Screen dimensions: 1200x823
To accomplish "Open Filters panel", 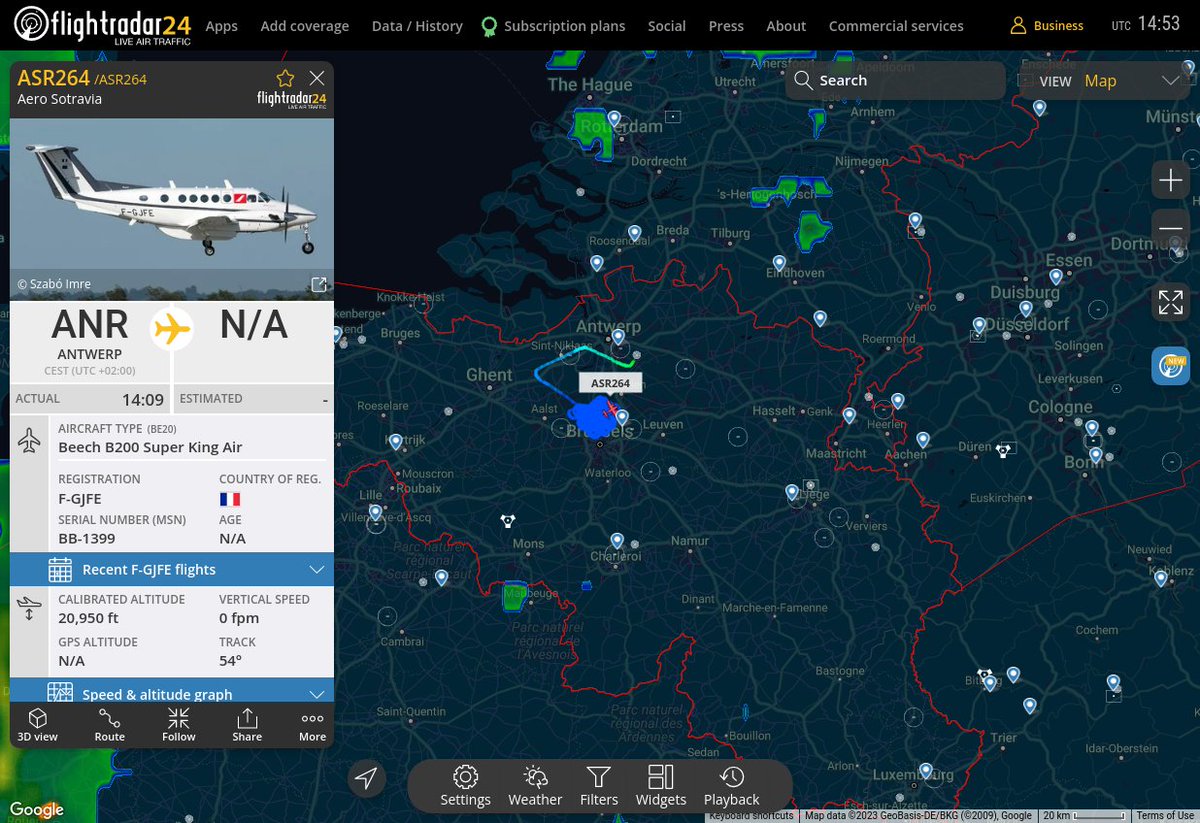I will [599, 785].
